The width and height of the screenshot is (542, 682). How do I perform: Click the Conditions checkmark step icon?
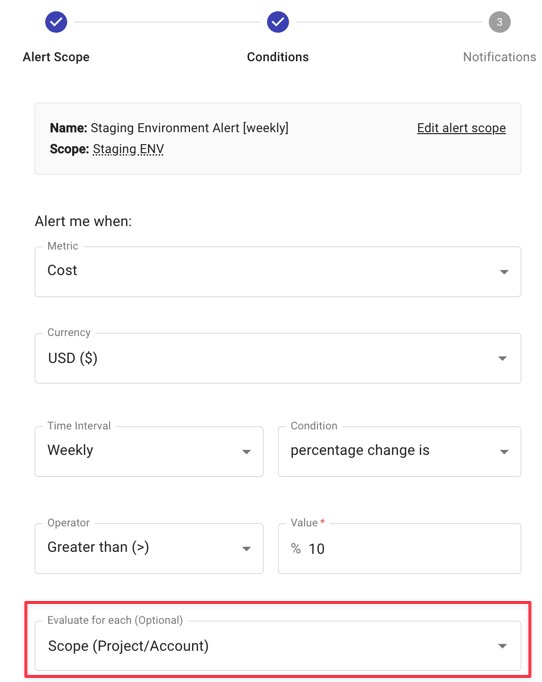coord(278,22)
